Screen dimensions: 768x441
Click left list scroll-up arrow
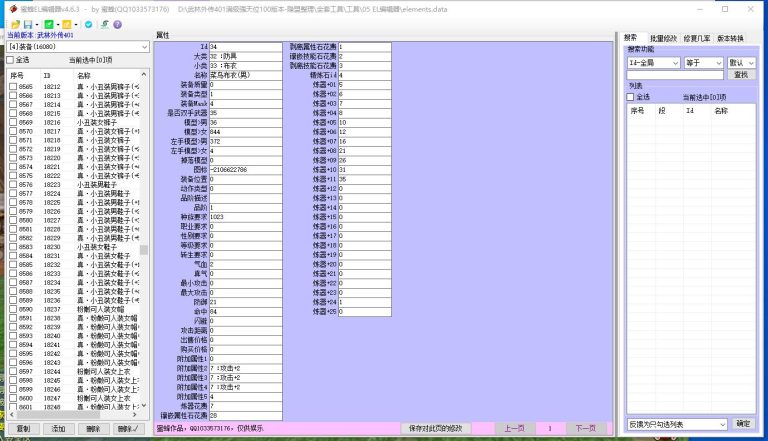click(144, 74)
